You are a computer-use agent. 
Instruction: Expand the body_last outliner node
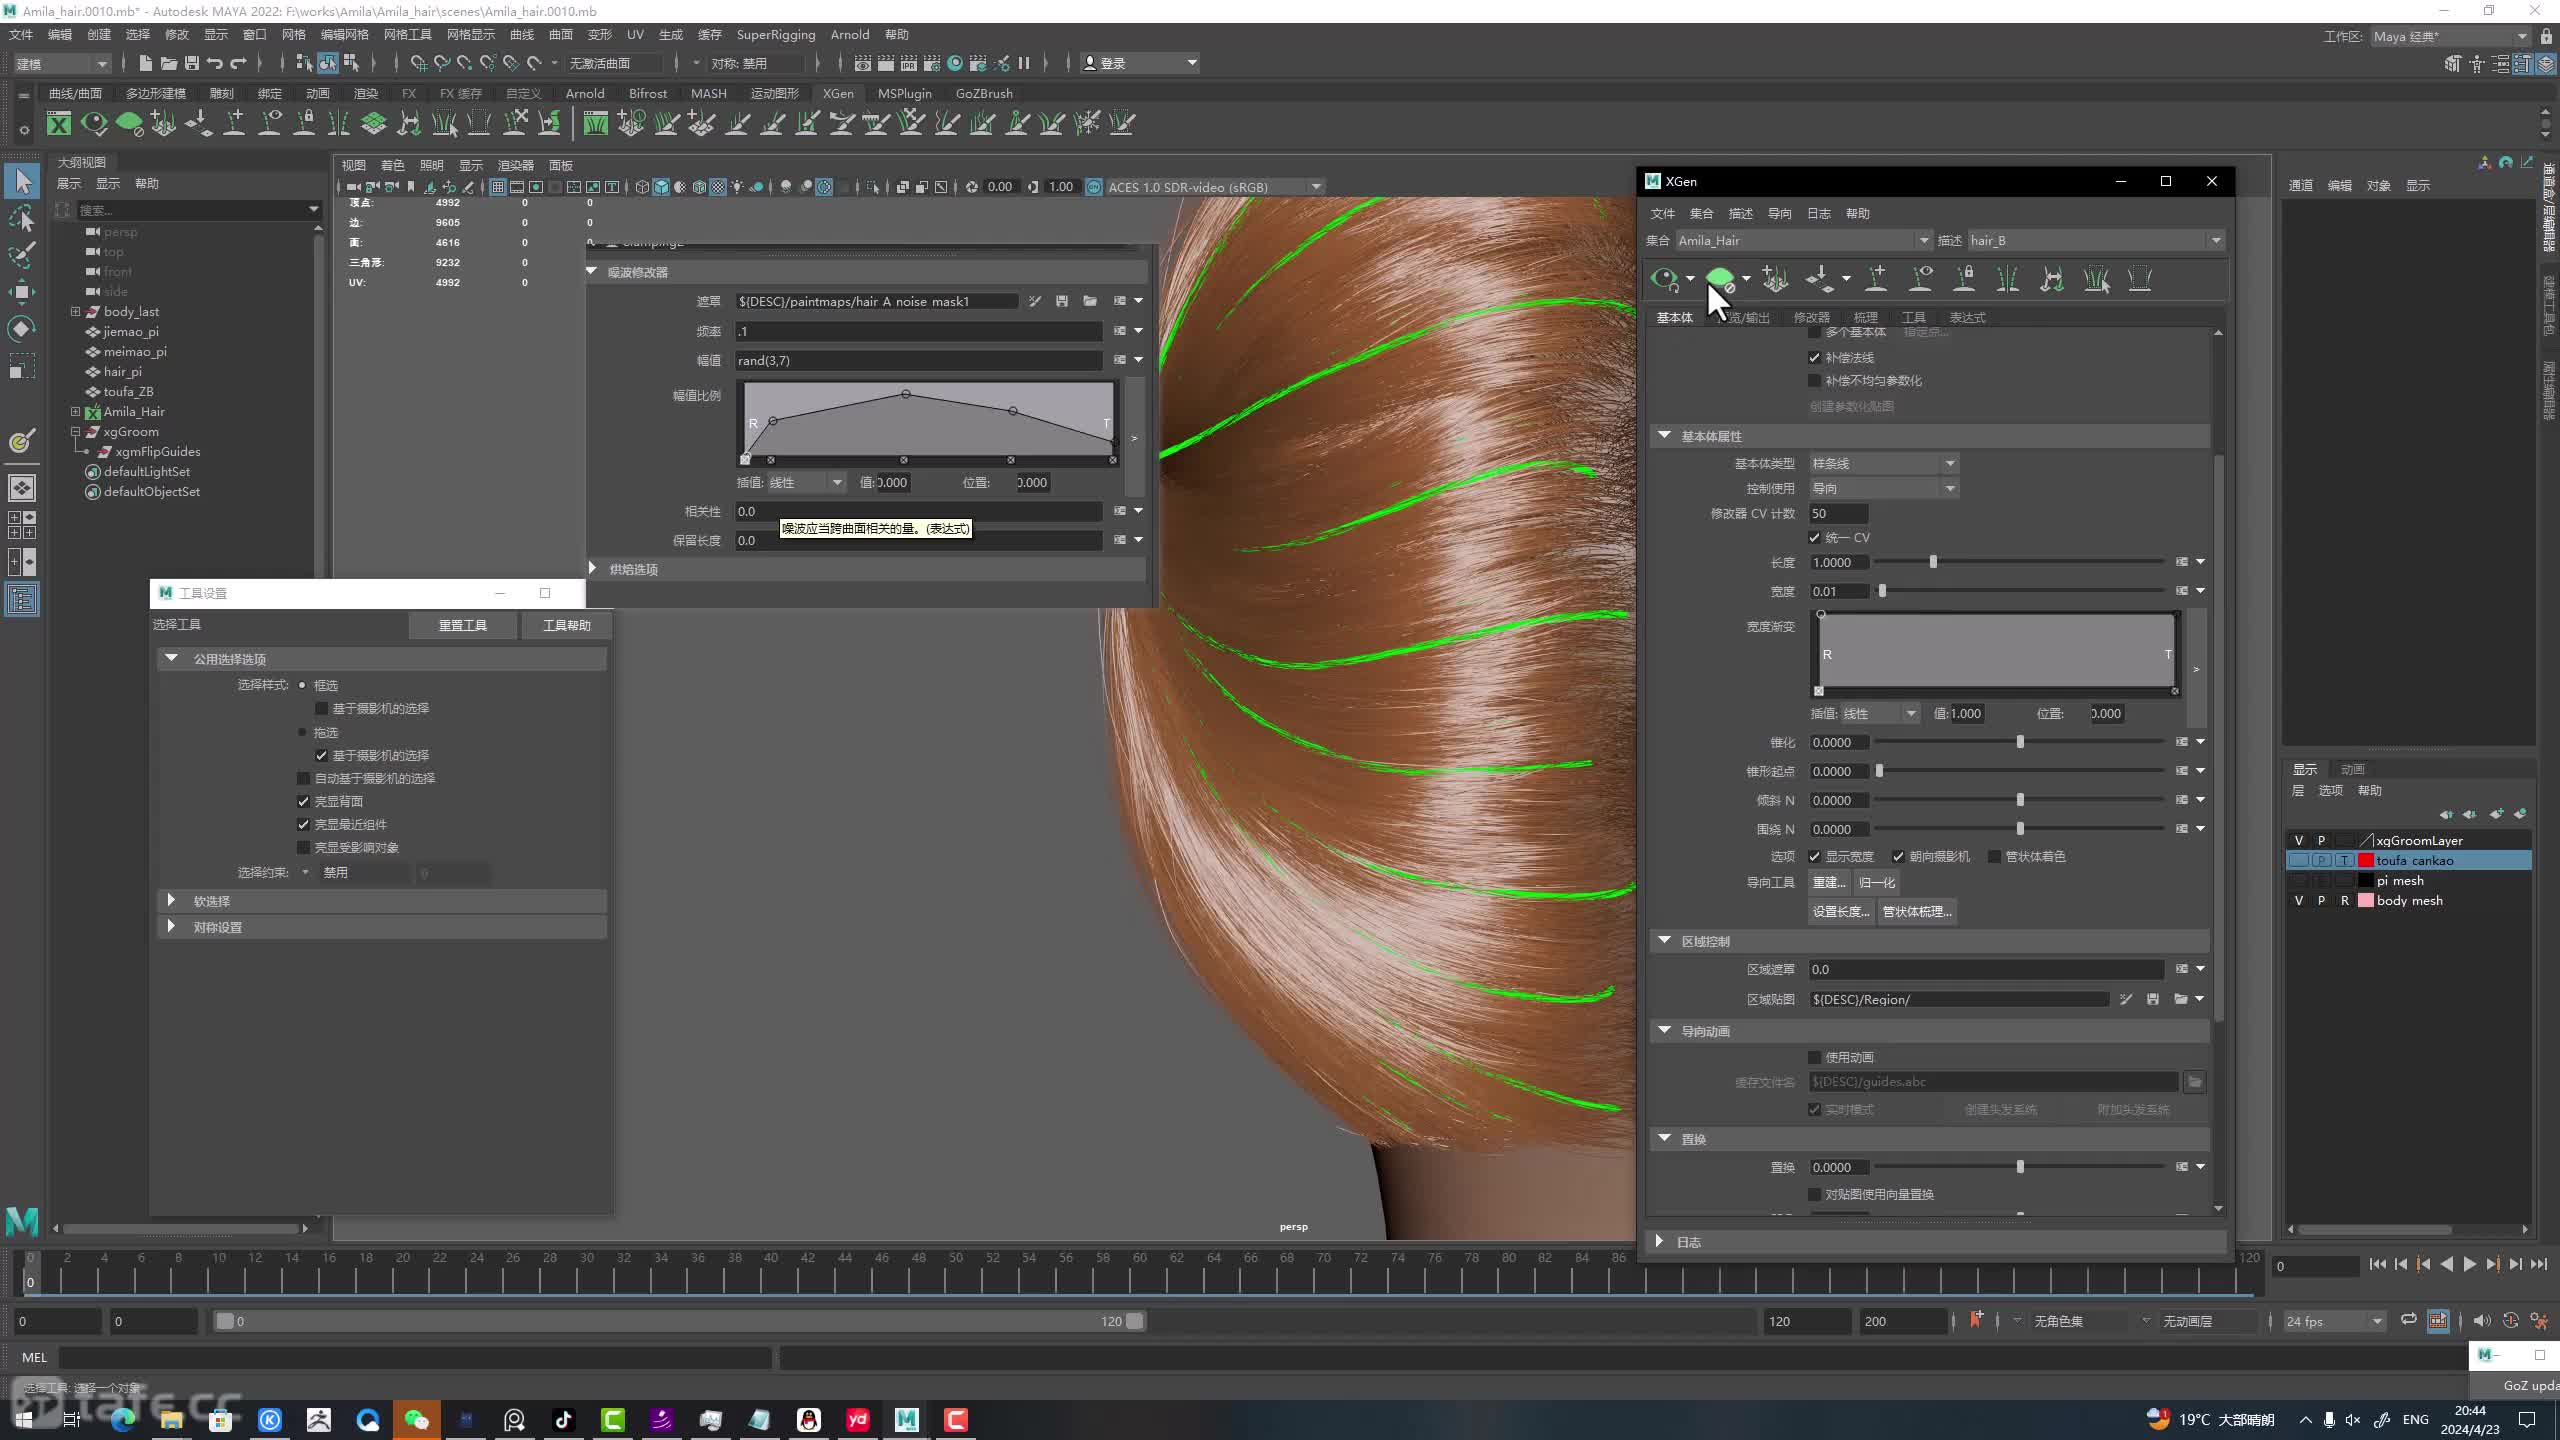[75, 311]
